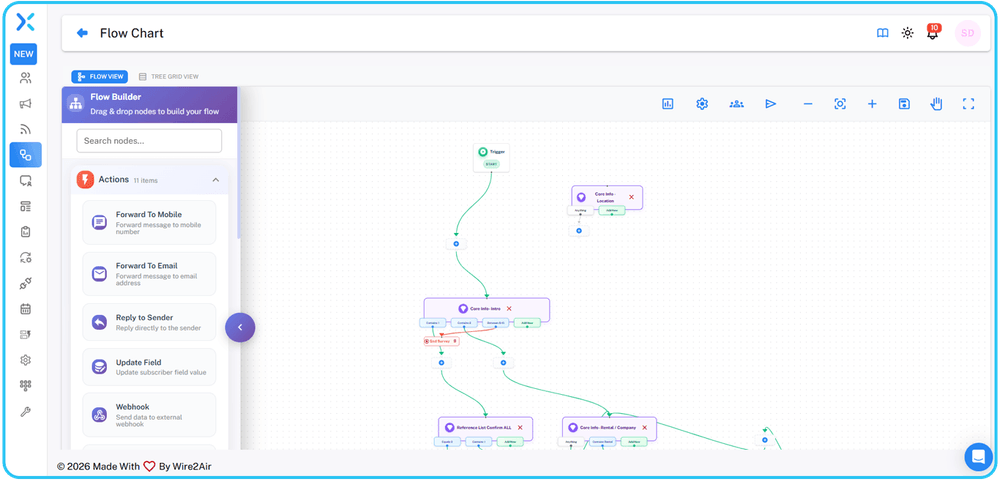Select the hand pan tool
Viewport: 1000px width, 480px height.
(936, 104)
